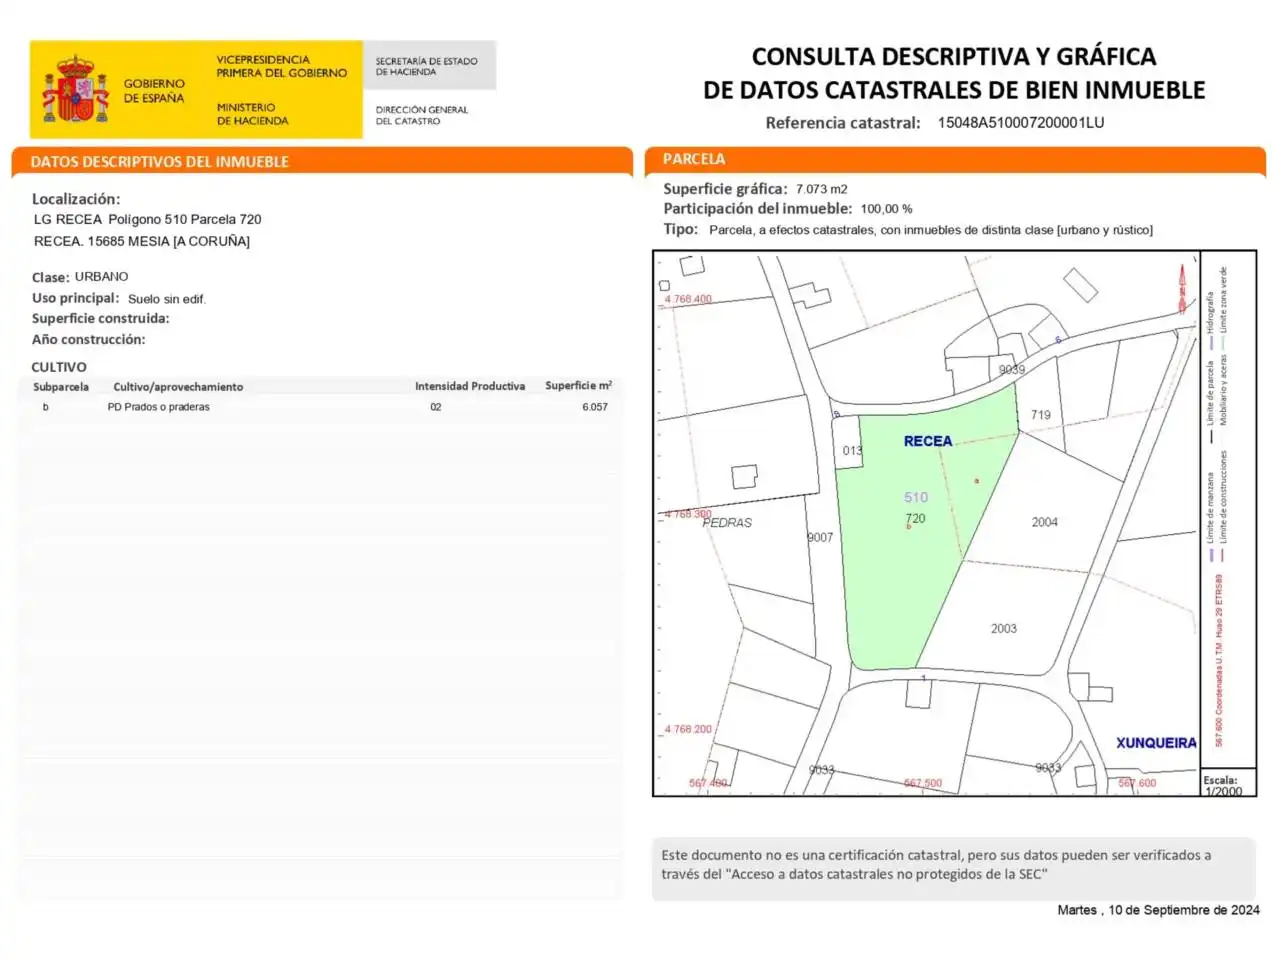This screenshot has width=1280, height=960.
Task: Click 'DE DATOS CATASTRALES DE BIEN INMUEBLE' line
Action: [x=954, y=90]
